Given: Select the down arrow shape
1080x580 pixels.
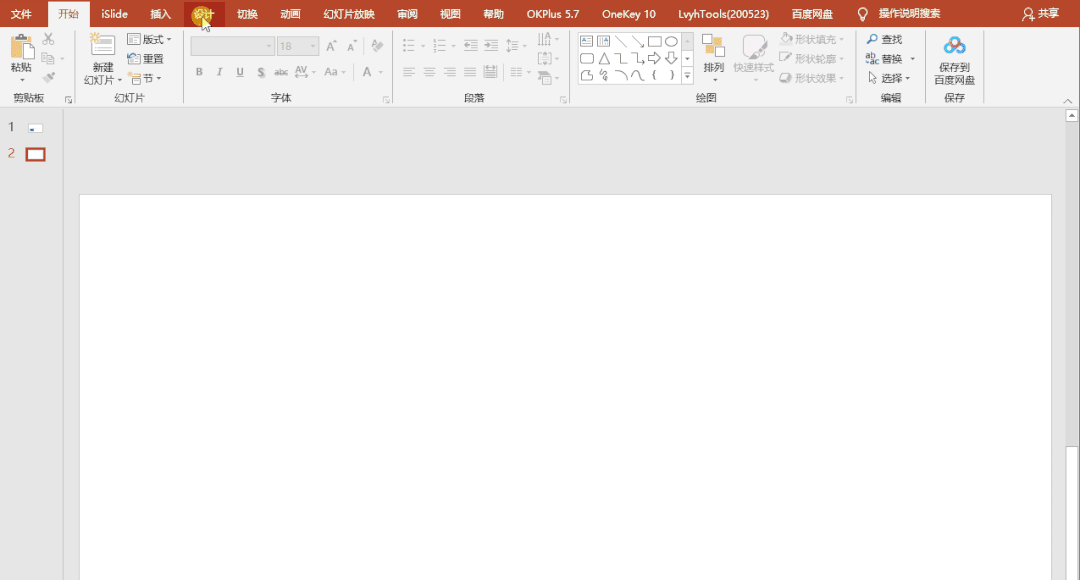Looking at the screenshot, I should (x=672, y=59).
